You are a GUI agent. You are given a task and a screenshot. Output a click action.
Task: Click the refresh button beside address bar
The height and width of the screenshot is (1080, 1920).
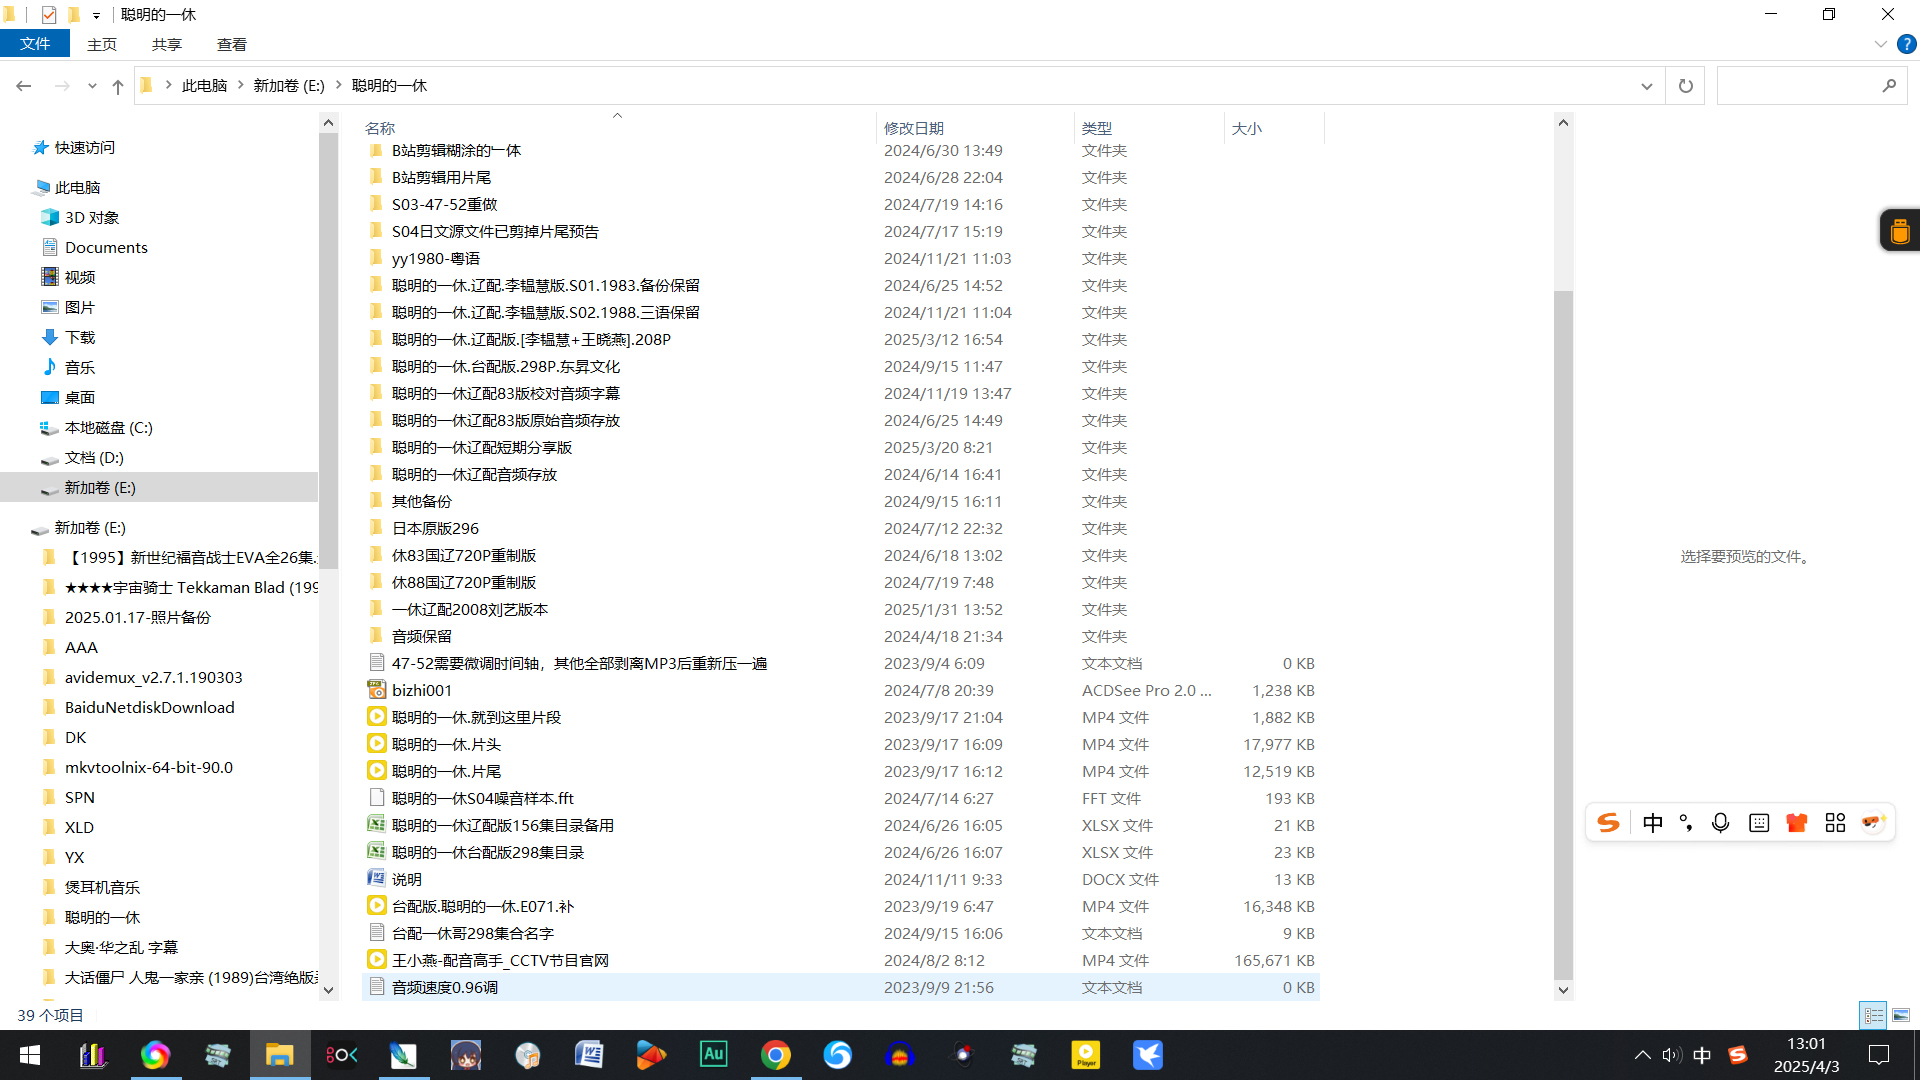tap(1685, 86)
